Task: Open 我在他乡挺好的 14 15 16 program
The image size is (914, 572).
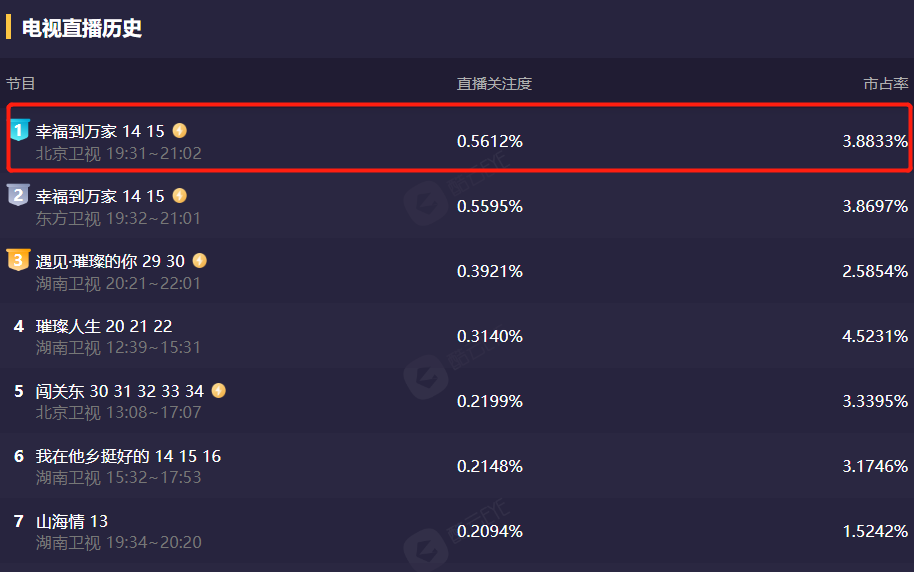Action: click(128, 456)
